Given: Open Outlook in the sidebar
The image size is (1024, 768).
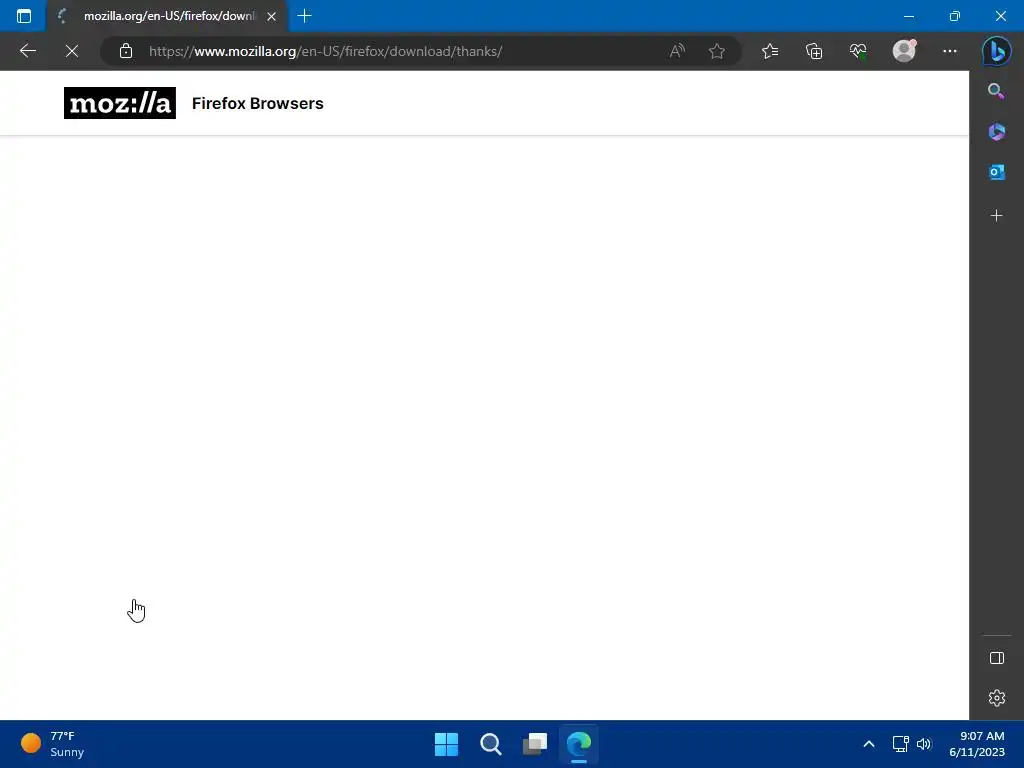Looking at the screenshot, I should pyautogui.click(x=996, y=172).
